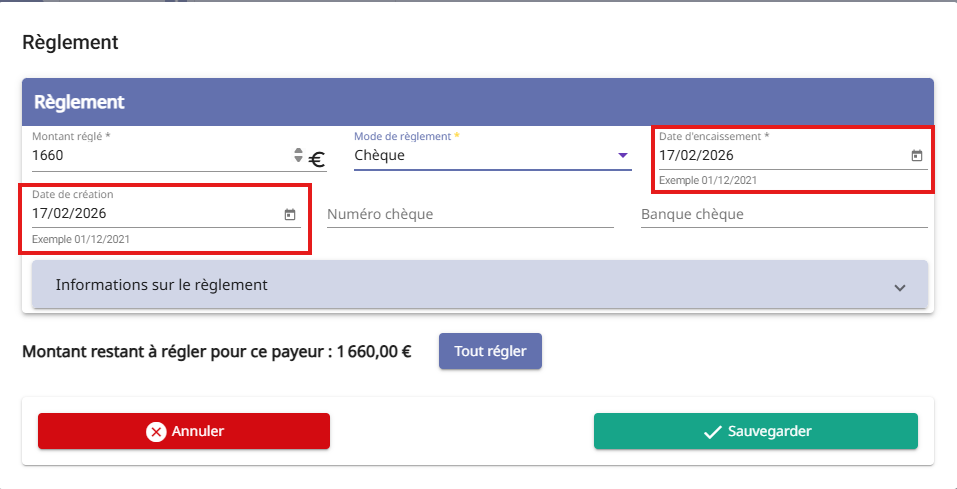The image size is (957, 489).
Task: Focus the Numéro chèque input
Action: [x=470, y=214]
